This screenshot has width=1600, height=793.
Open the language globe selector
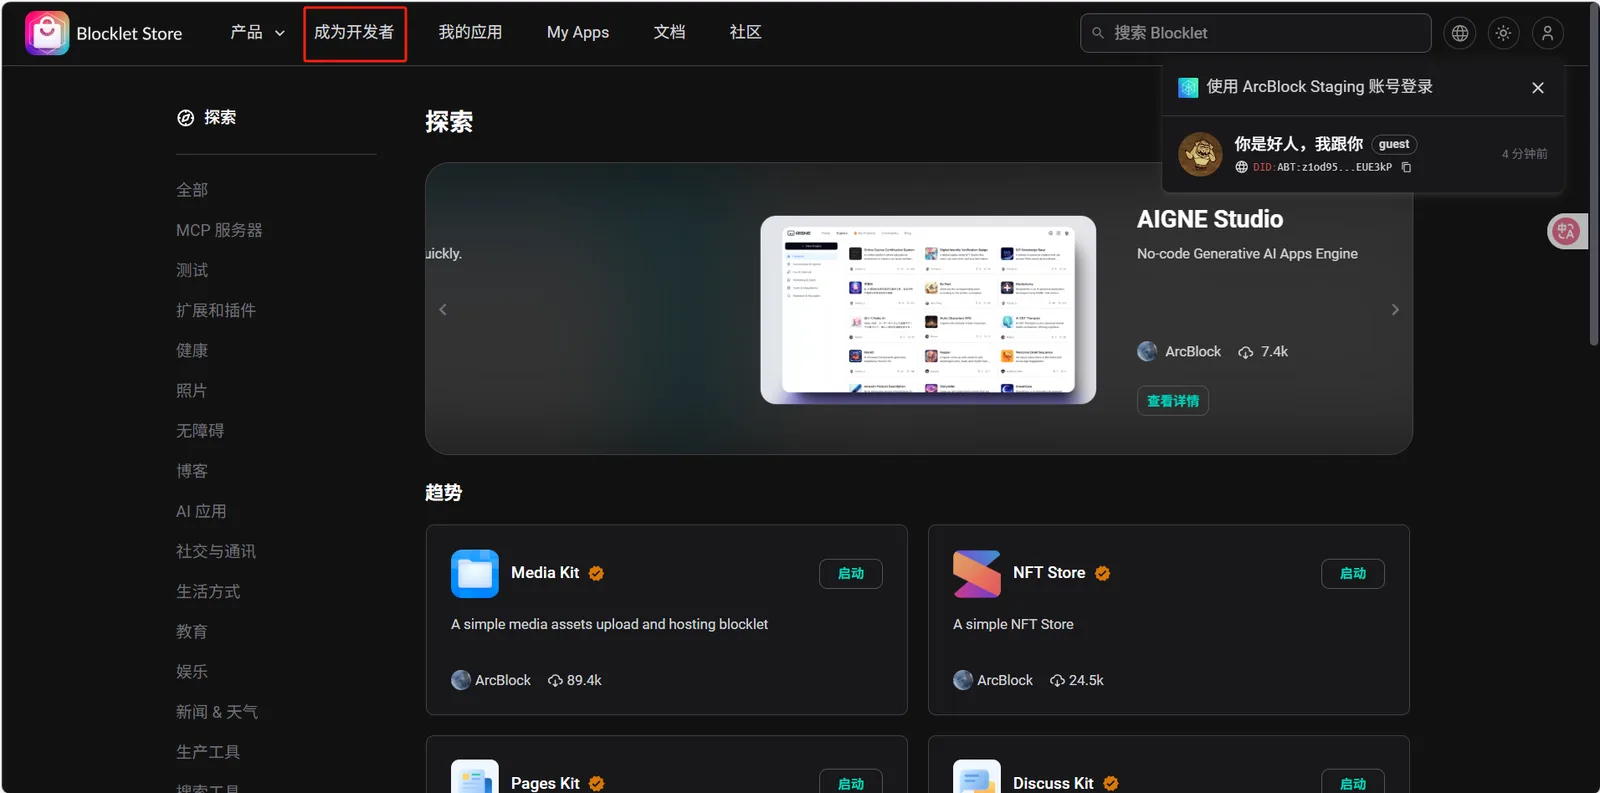pos(1460,33)
